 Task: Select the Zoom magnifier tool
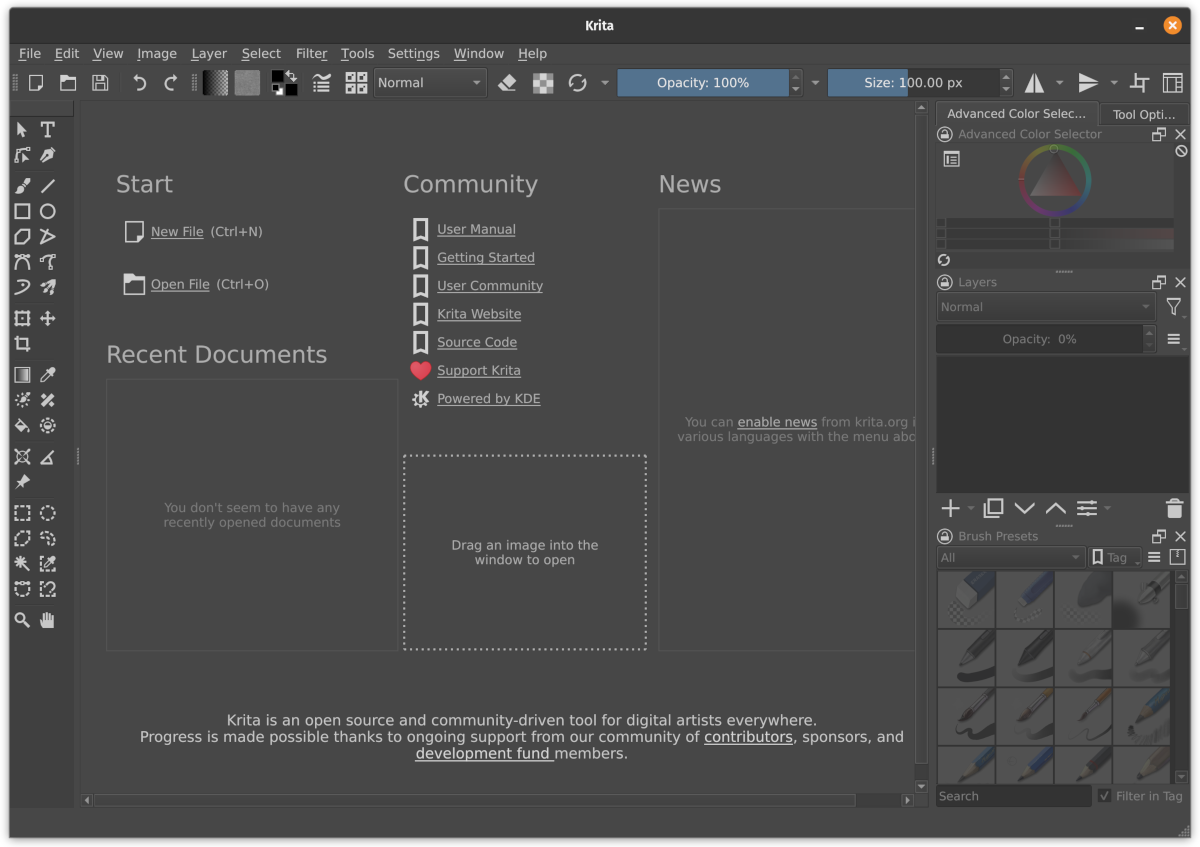click(x=22, y=620)
